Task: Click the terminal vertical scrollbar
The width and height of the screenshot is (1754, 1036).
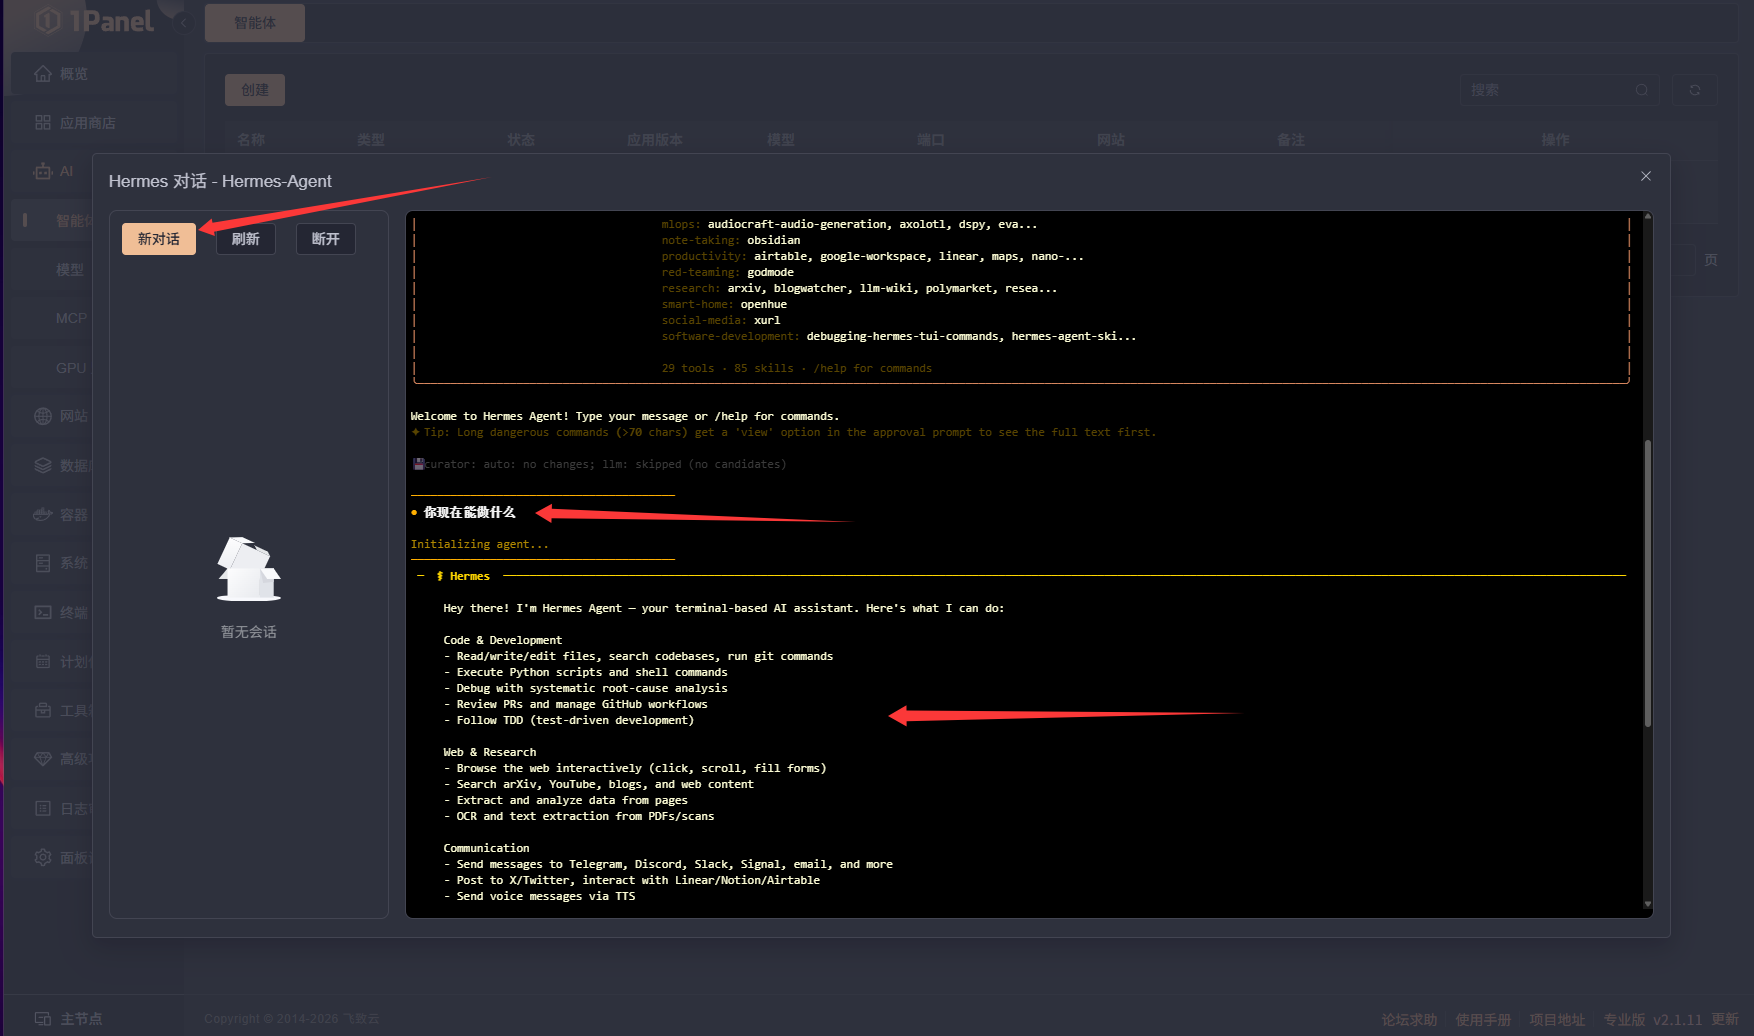Action: coord(1647,583)
